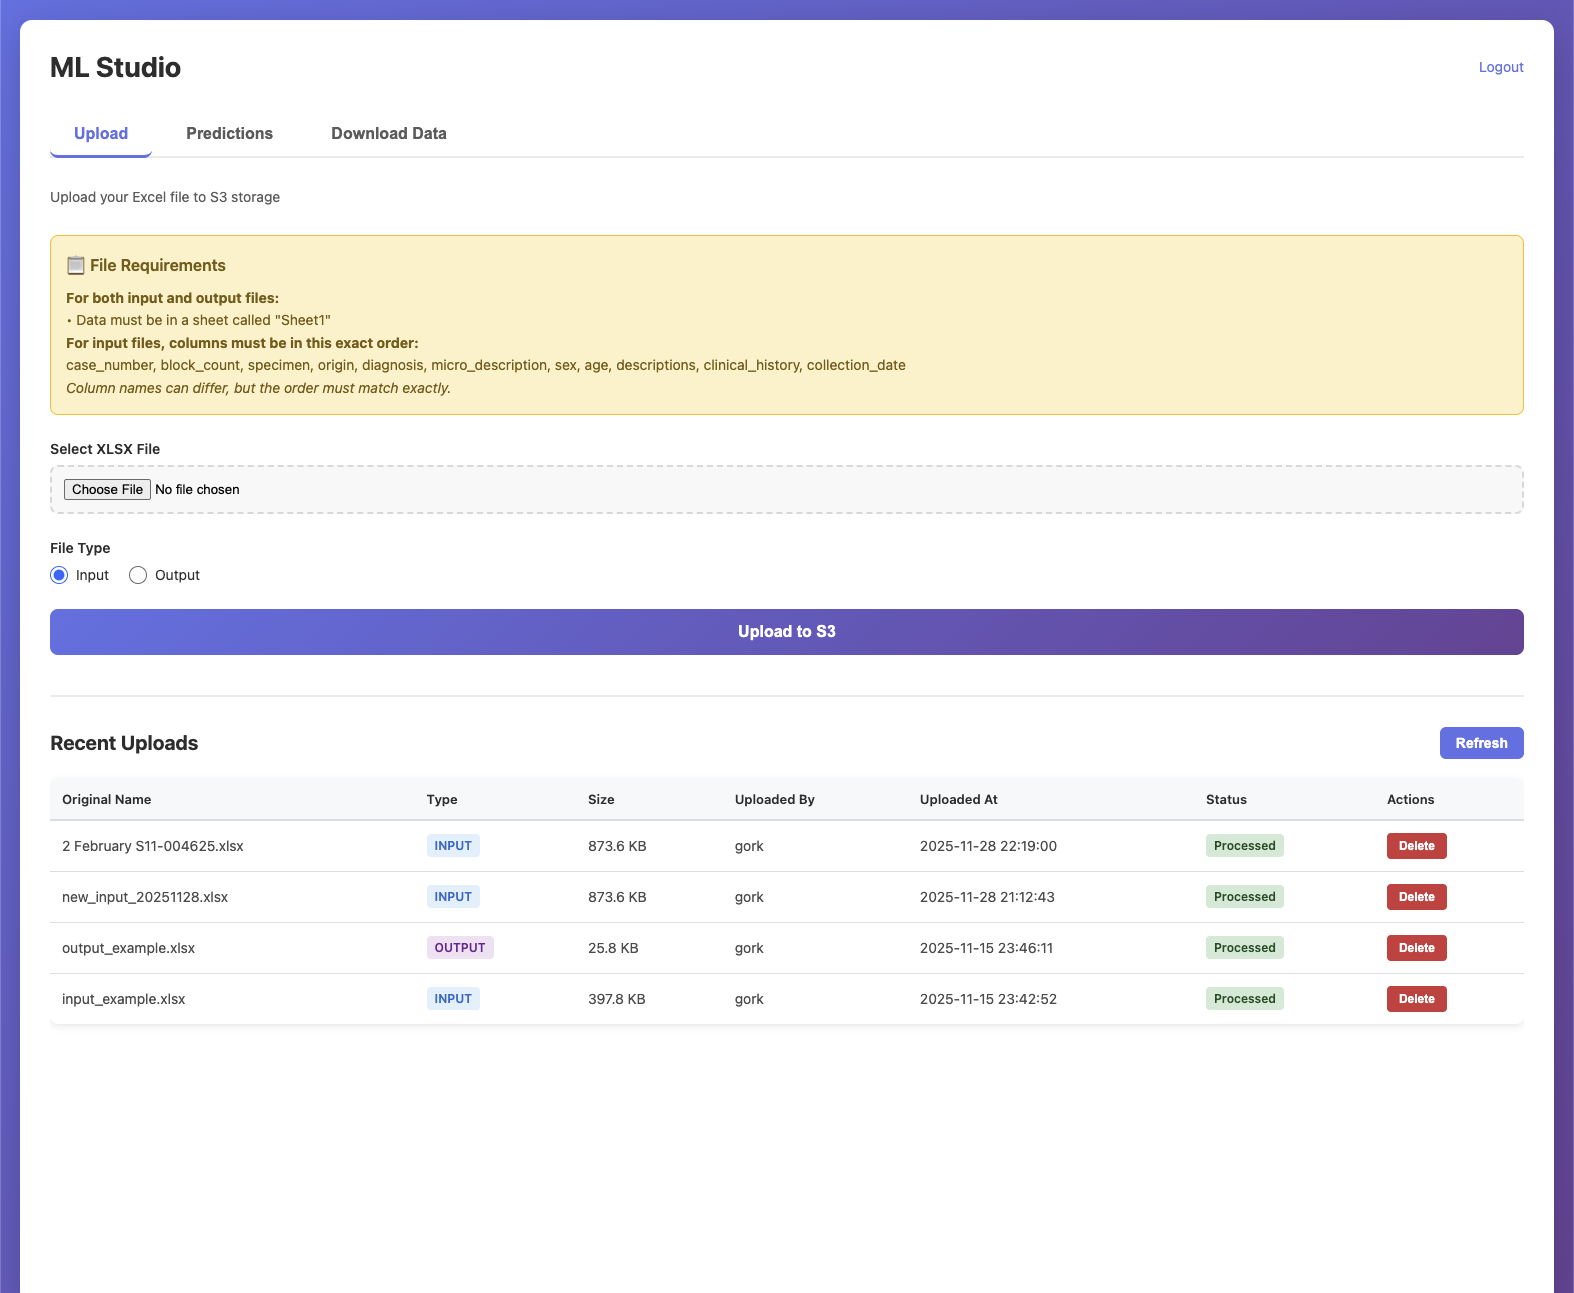The width and height of the screenshot is (1574, 1293).
Task: Click the Processed status for input_example.xlsx
Action: (x=1244, y=999)
